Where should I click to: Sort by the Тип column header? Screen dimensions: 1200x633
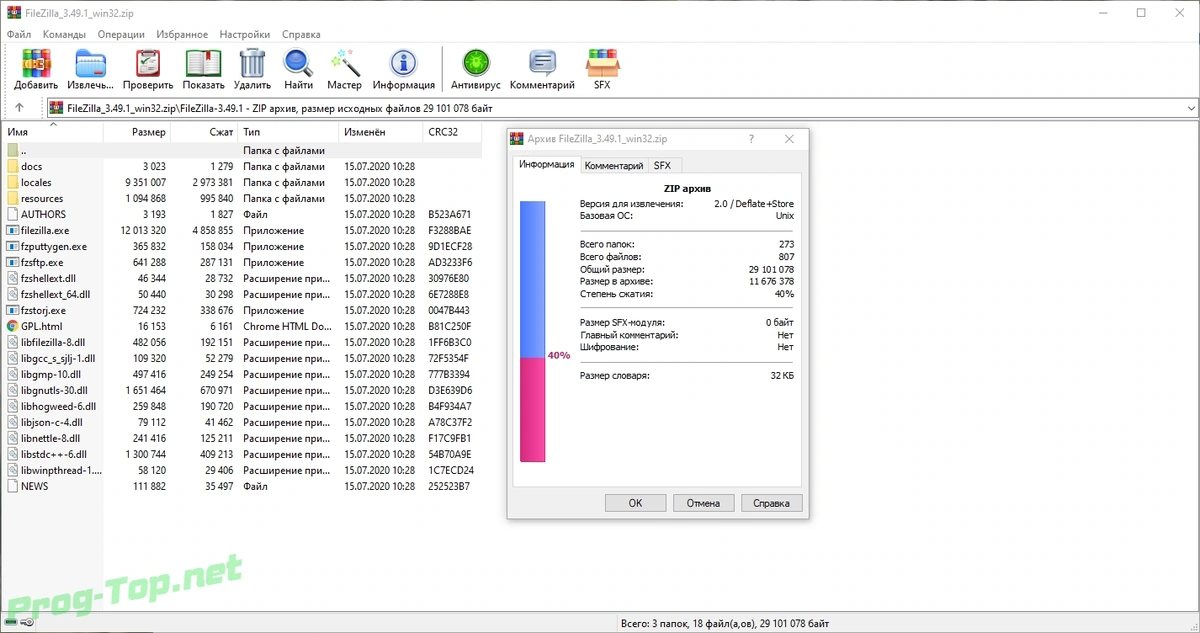point(288,132)
